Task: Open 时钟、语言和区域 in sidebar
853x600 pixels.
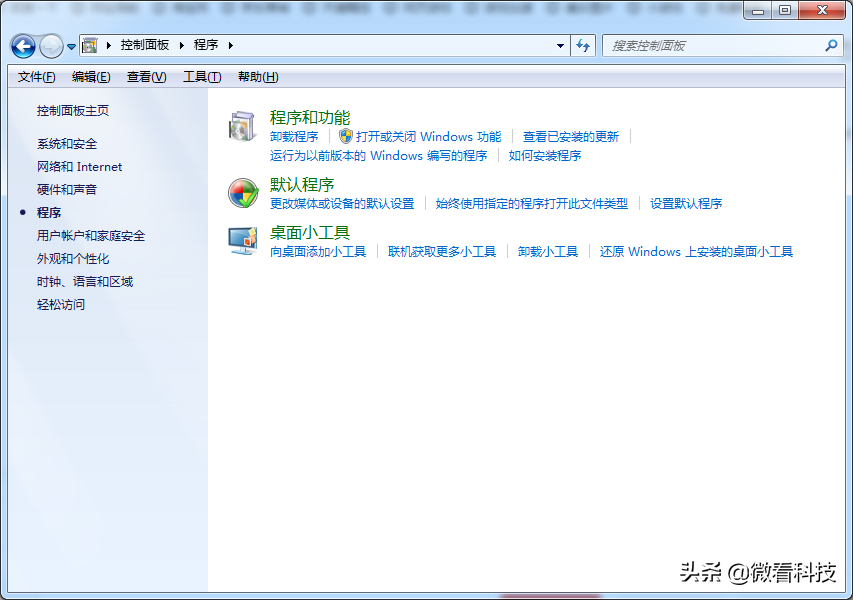Action: 85,281
